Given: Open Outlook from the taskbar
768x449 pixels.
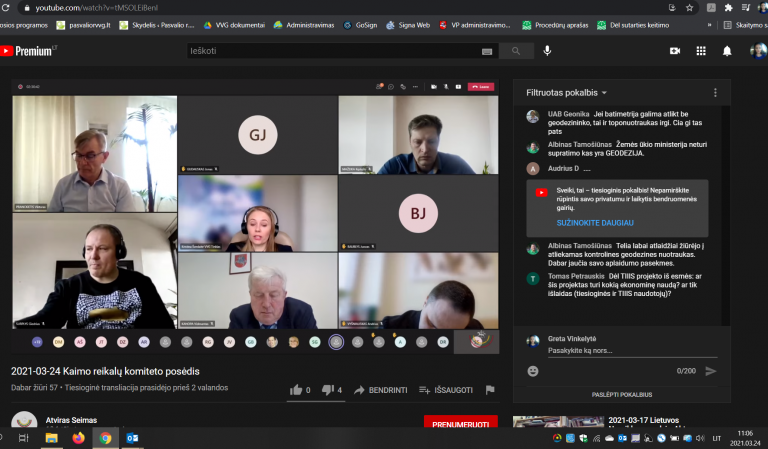Looking at the screenshot, I should 132,438.
